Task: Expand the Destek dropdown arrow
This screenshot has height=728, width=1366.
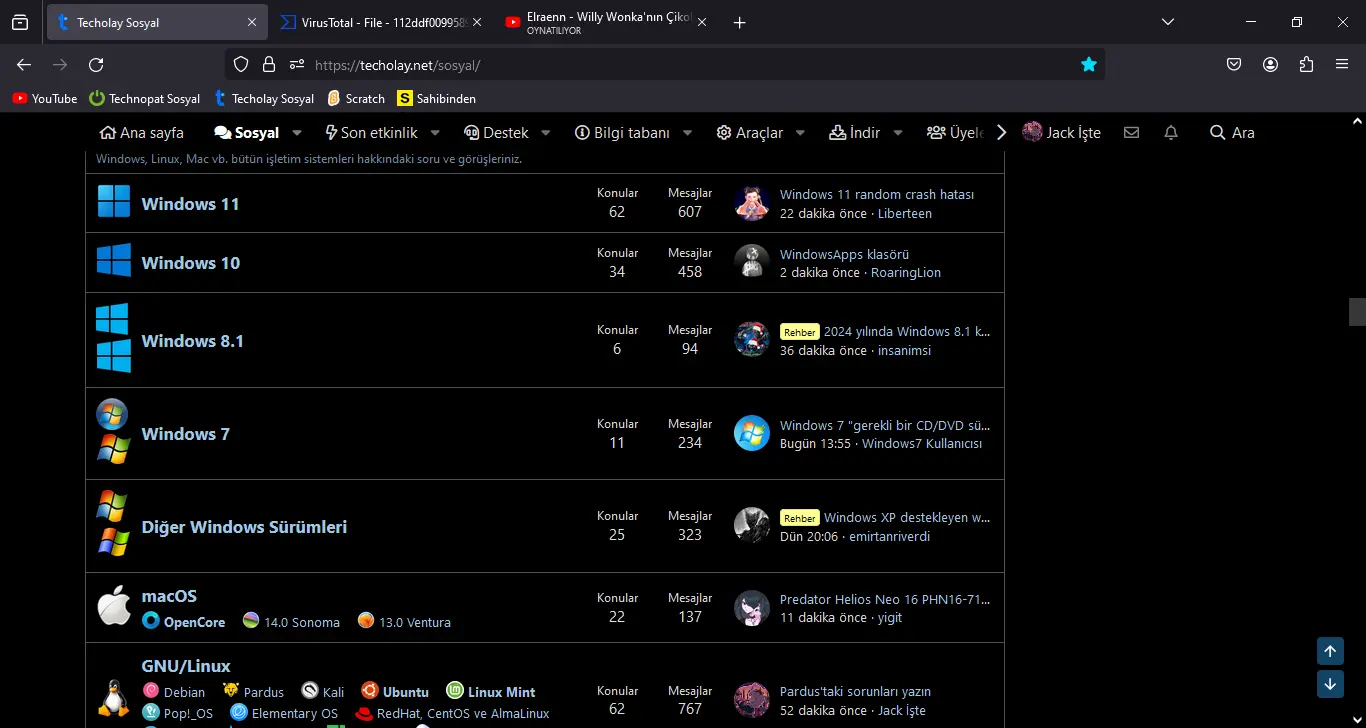Action: [546, 133]
